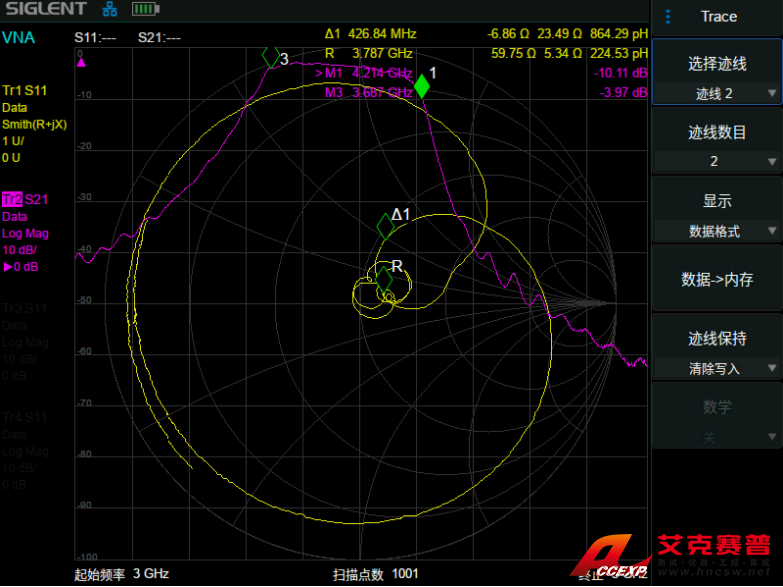The width and height of the screenshot is (783, 587).
Task: Click the magenta reference level triangle
Action: (x=81, y=62)
